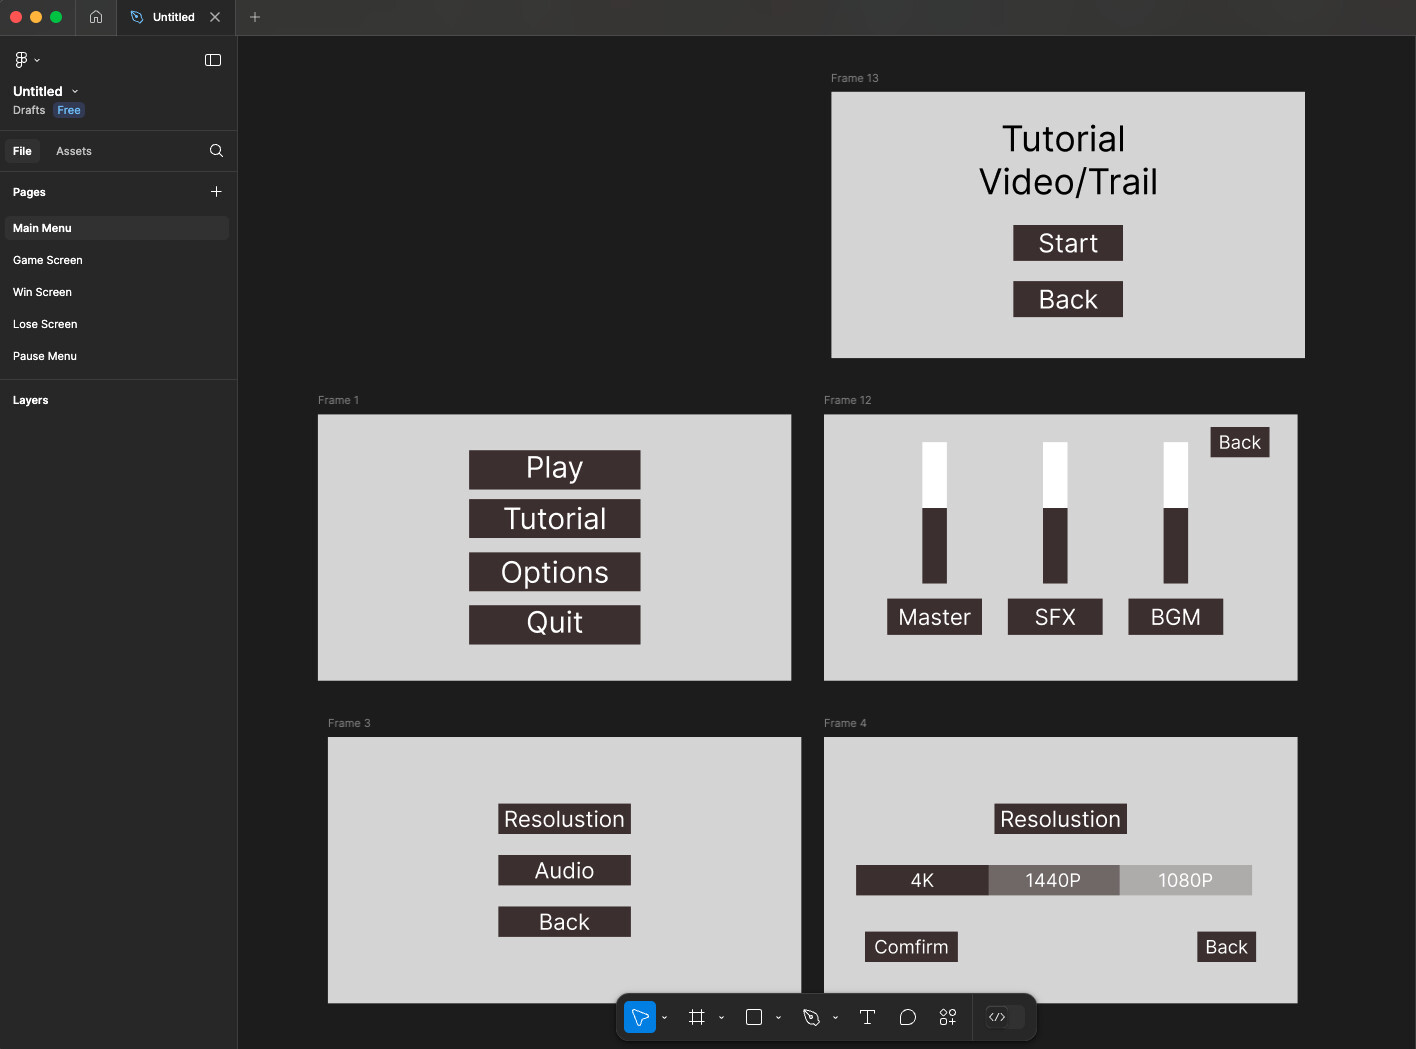Select the Text tool
The height and width of the screenshot is (1049, 1416).
(x=867, y=1017)
